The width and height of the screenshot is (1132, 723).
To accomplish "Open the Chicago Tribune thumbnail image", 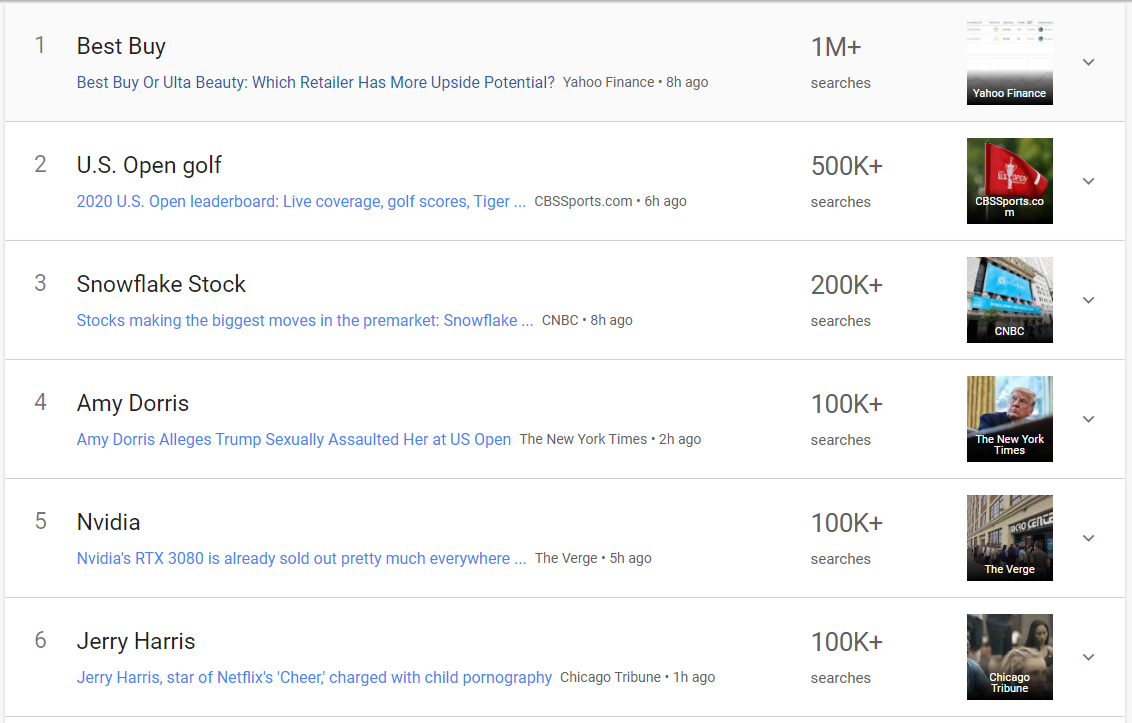I will tap(1009, 657).
